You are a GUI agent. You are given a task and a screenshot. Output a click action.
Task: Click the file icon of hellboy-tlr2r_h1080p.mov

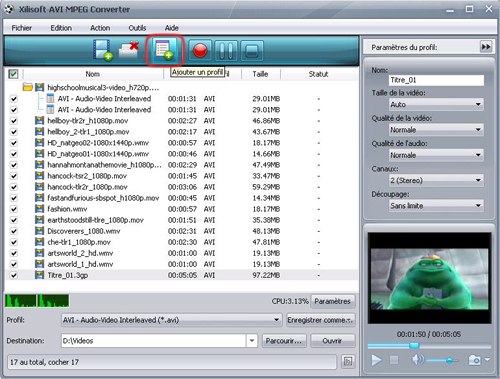39,120
